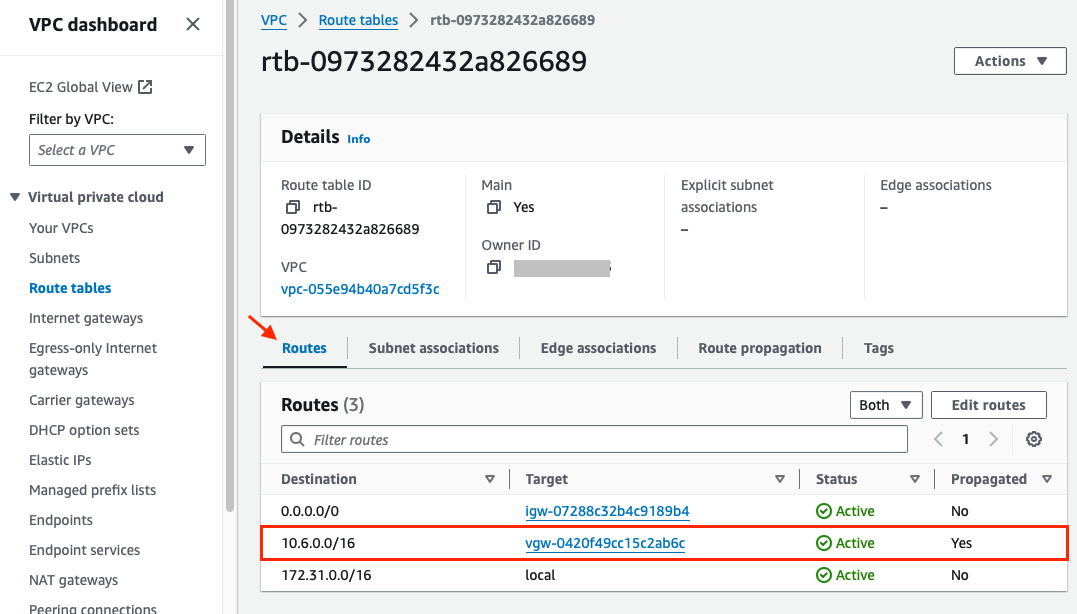Go to next routes page arrow
The width and height of the screenshot is (1077, 614).
tap(993, 439)
